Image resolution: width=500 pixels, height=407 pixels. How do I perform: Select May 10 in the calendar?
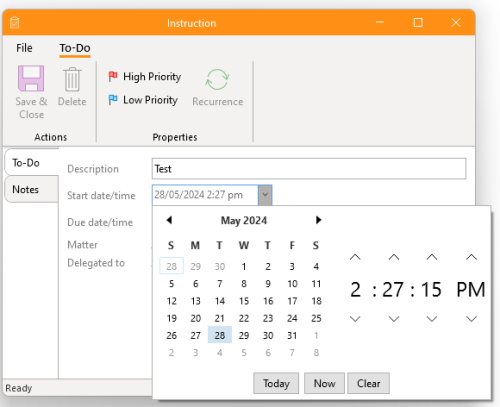tap(292, 284)
